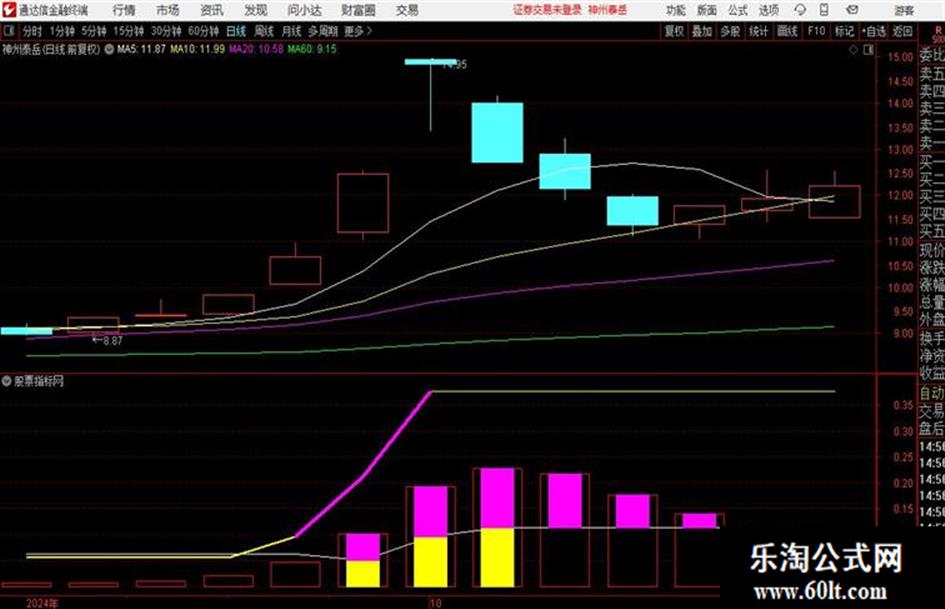The height and width of the screenshot is (609, 945).
Task: Switch to the 15分钟 period
Action: pyautogui.click(x=129, y=31)
